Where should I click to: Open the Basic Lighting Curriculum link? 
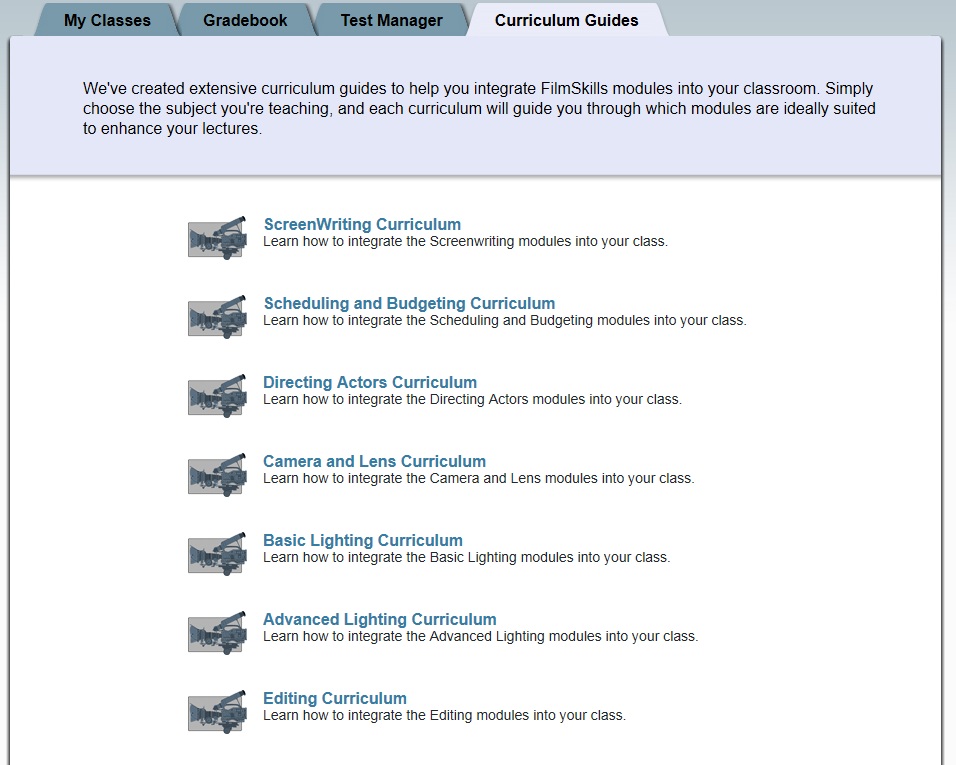point(363,540)
